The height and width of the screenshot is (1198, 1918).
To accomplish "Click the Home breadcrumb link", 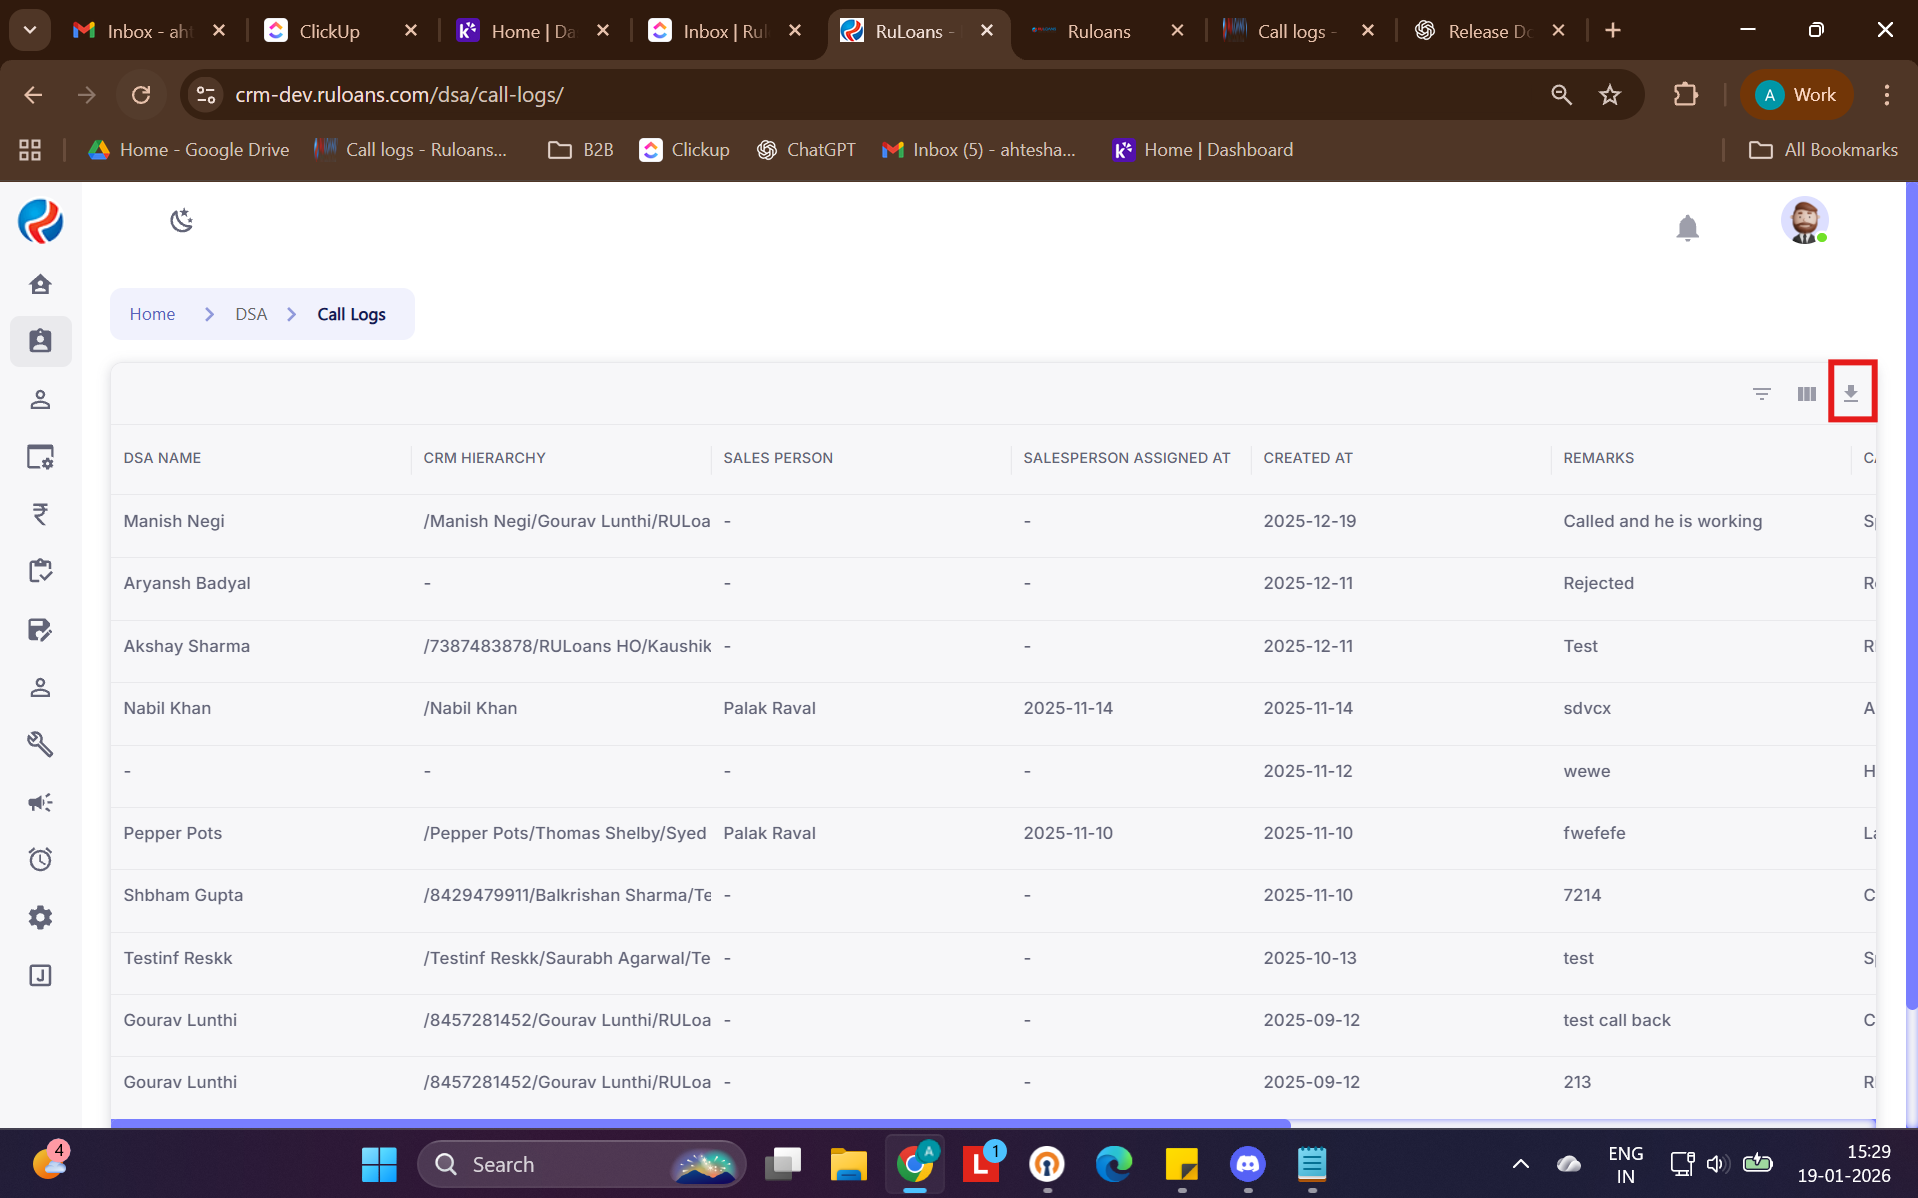I will click(152, 314).
